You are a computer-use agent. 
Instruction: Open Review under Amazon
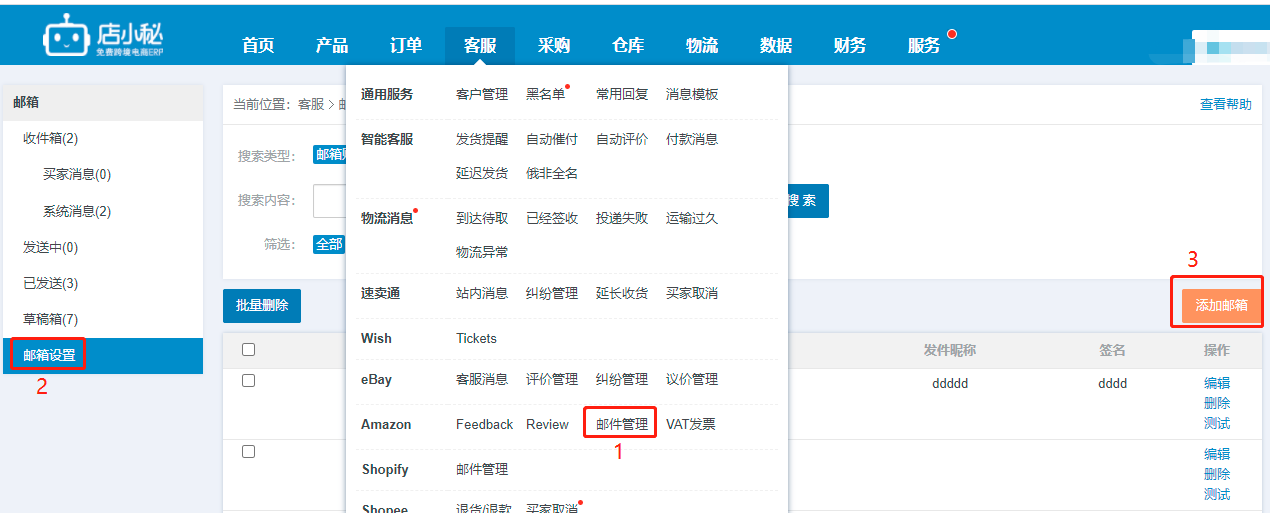pos(547,424)
